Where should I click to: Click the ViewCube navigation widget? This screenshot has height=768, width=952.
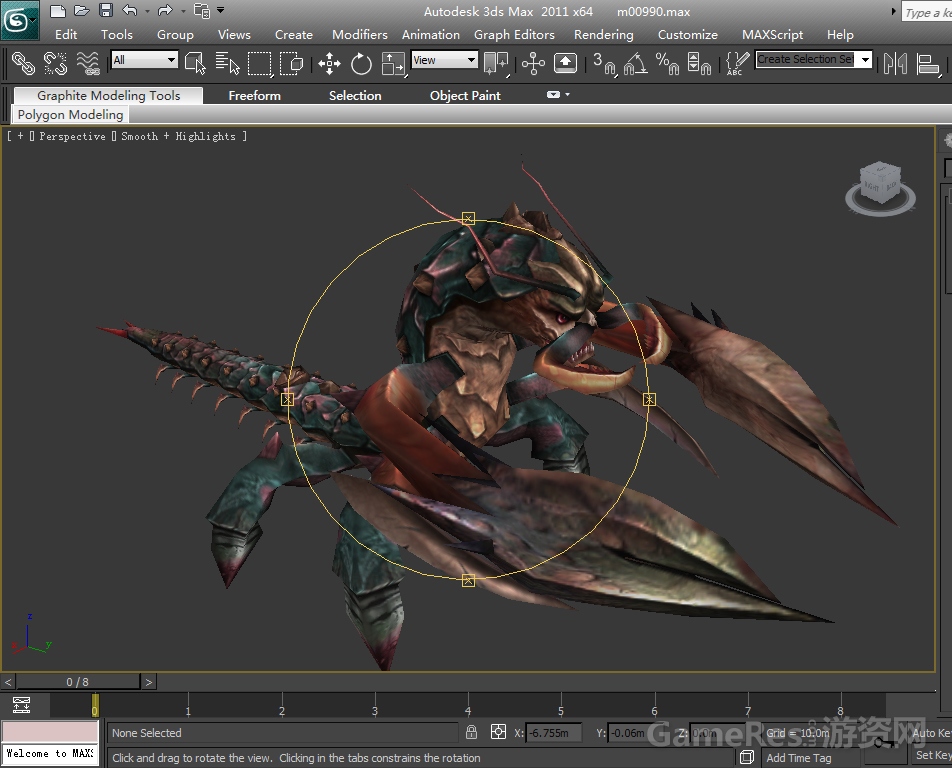(880, 188)
